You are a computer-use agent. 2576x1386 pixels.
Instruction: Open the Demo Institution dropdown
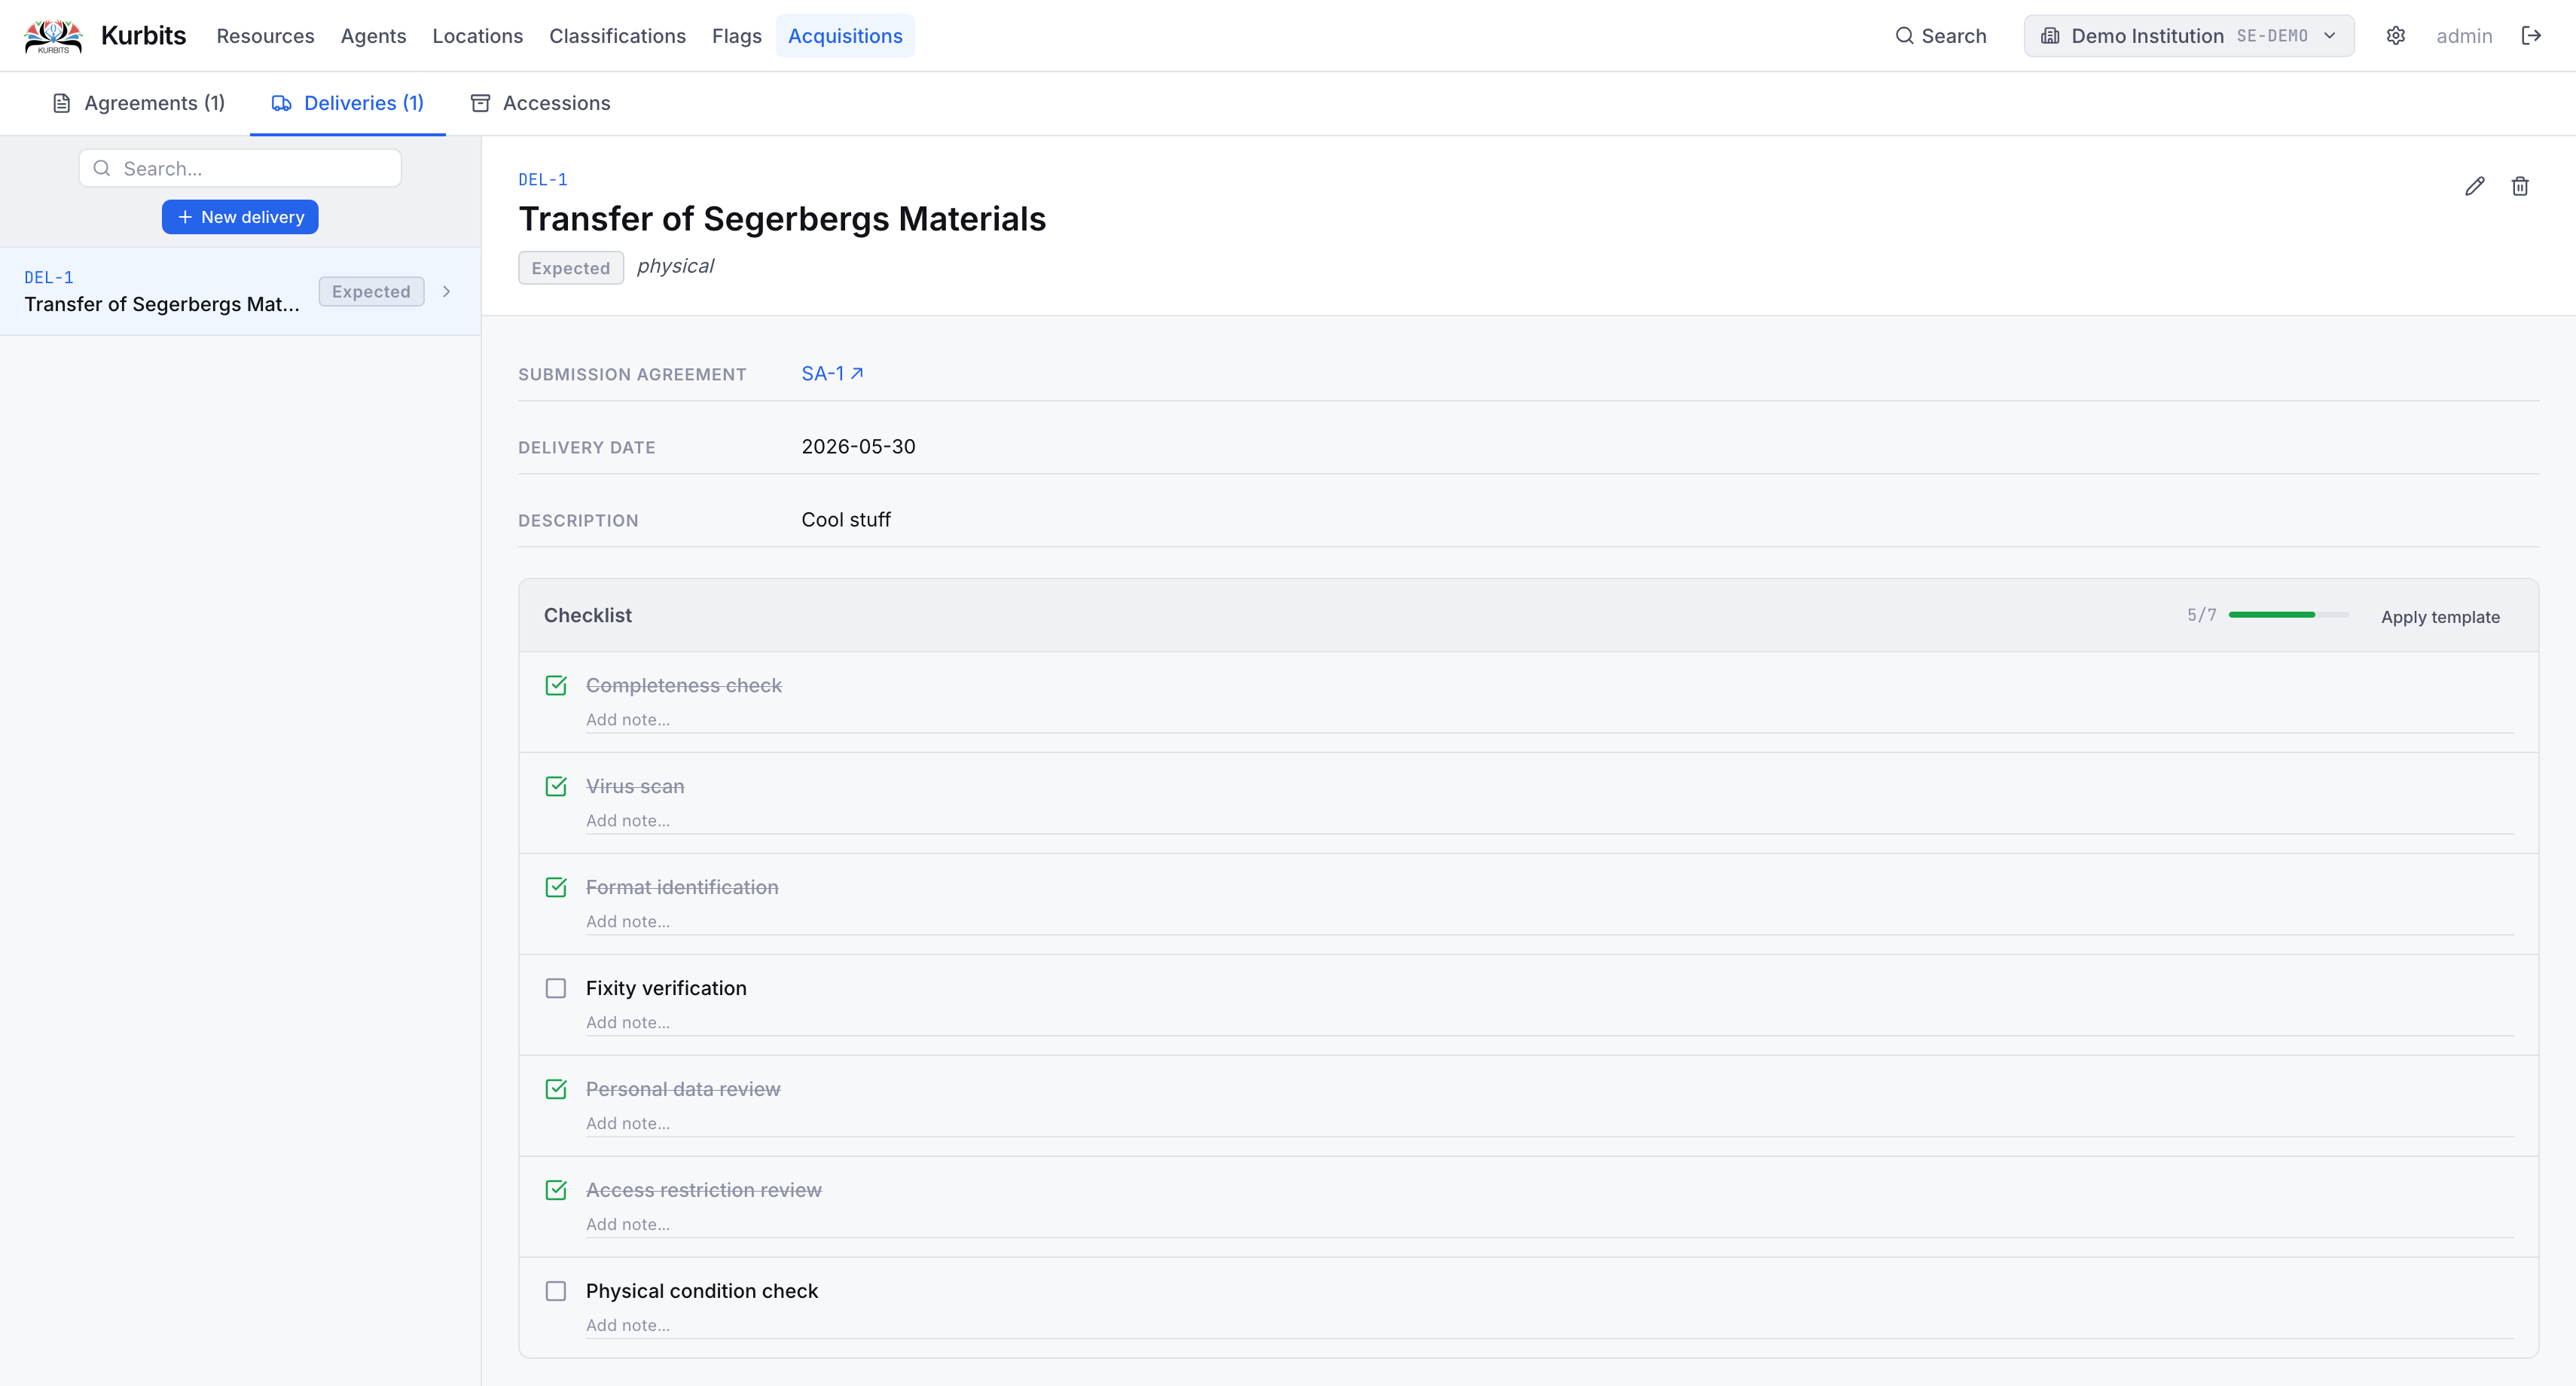tap(2189, 36)
